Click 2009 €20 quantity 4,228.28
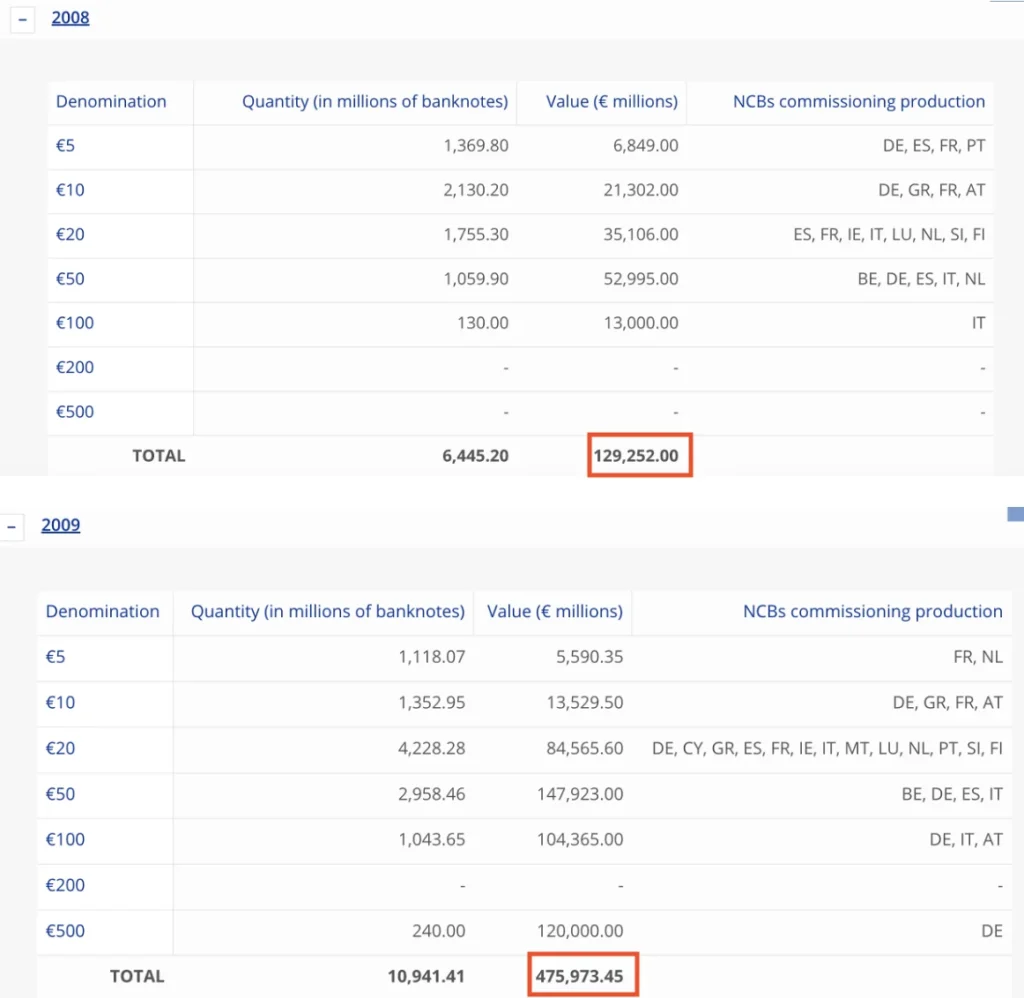Screen dimensions: 1024x998 pyautogui.click(x=432, y=748)
